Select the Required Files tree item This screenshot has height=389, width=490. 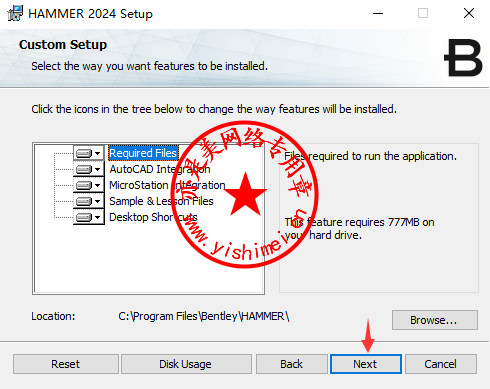click(x=143, y=153)
